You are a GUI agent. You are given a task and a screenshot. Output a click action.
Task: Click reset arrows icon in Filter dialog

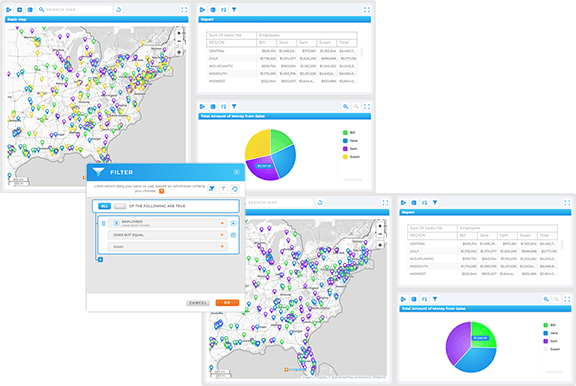point(235,189)
